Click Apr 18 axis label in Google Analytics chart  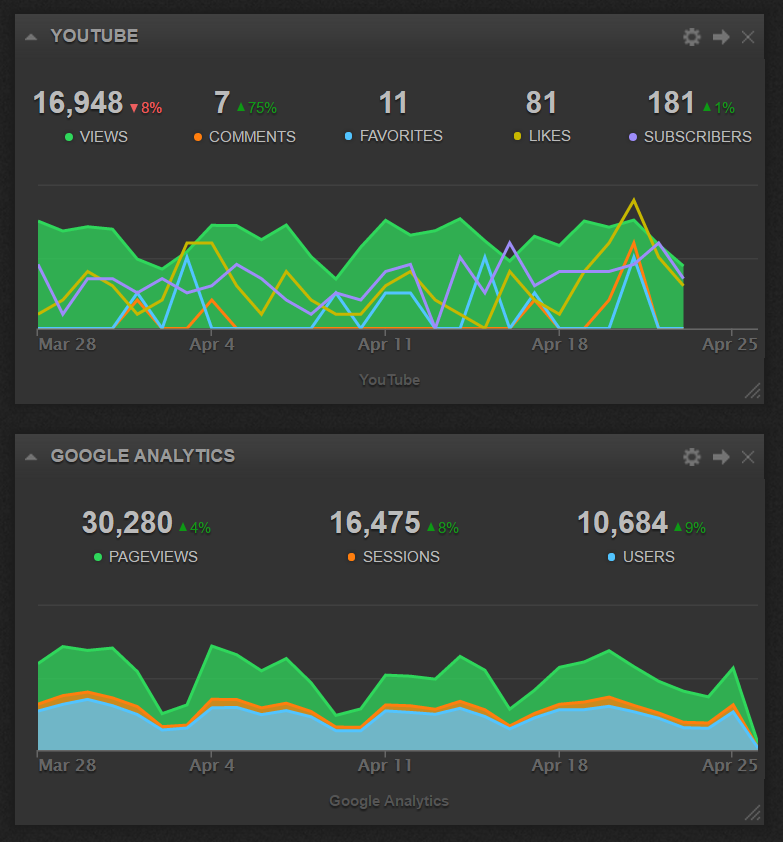(x=560, y=765)
